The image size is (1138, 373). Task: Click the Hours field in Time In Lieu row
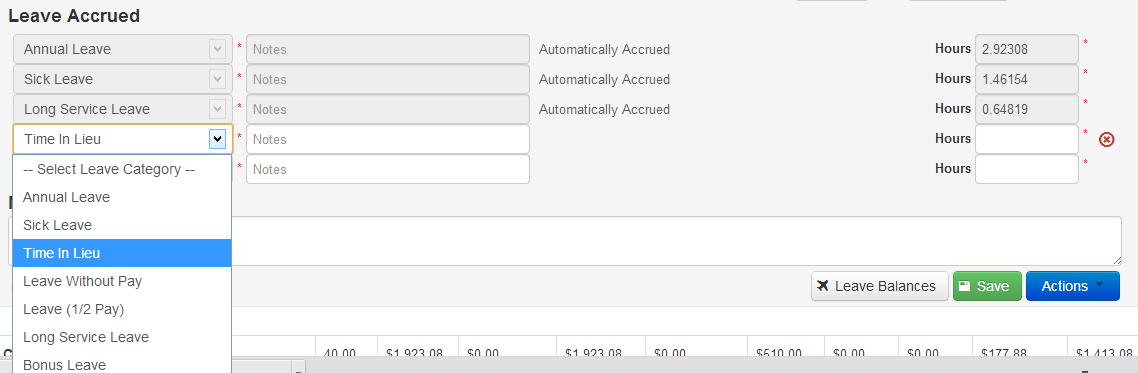tap(1027, 139)
